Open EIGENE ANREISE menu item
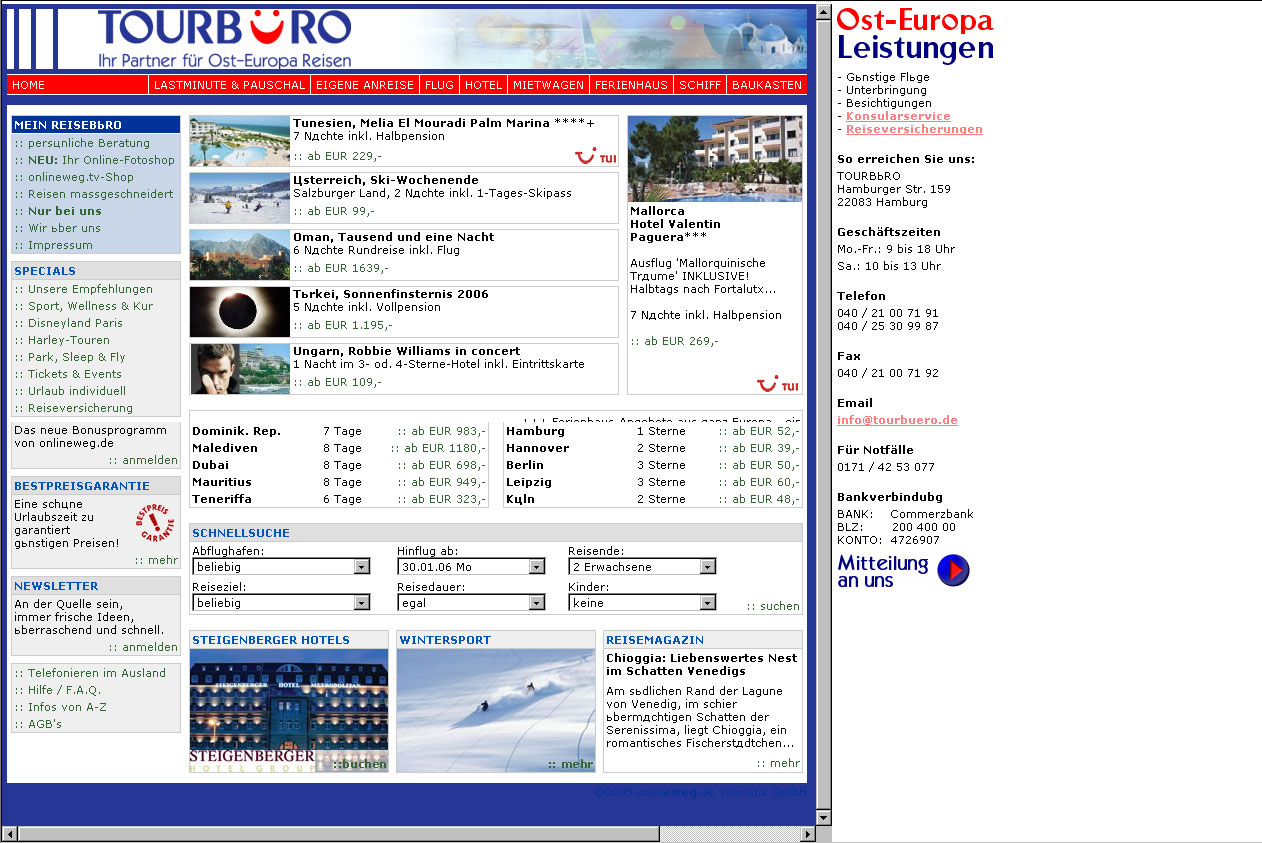Screen dimensions: 1262x843 coord(364,85)
